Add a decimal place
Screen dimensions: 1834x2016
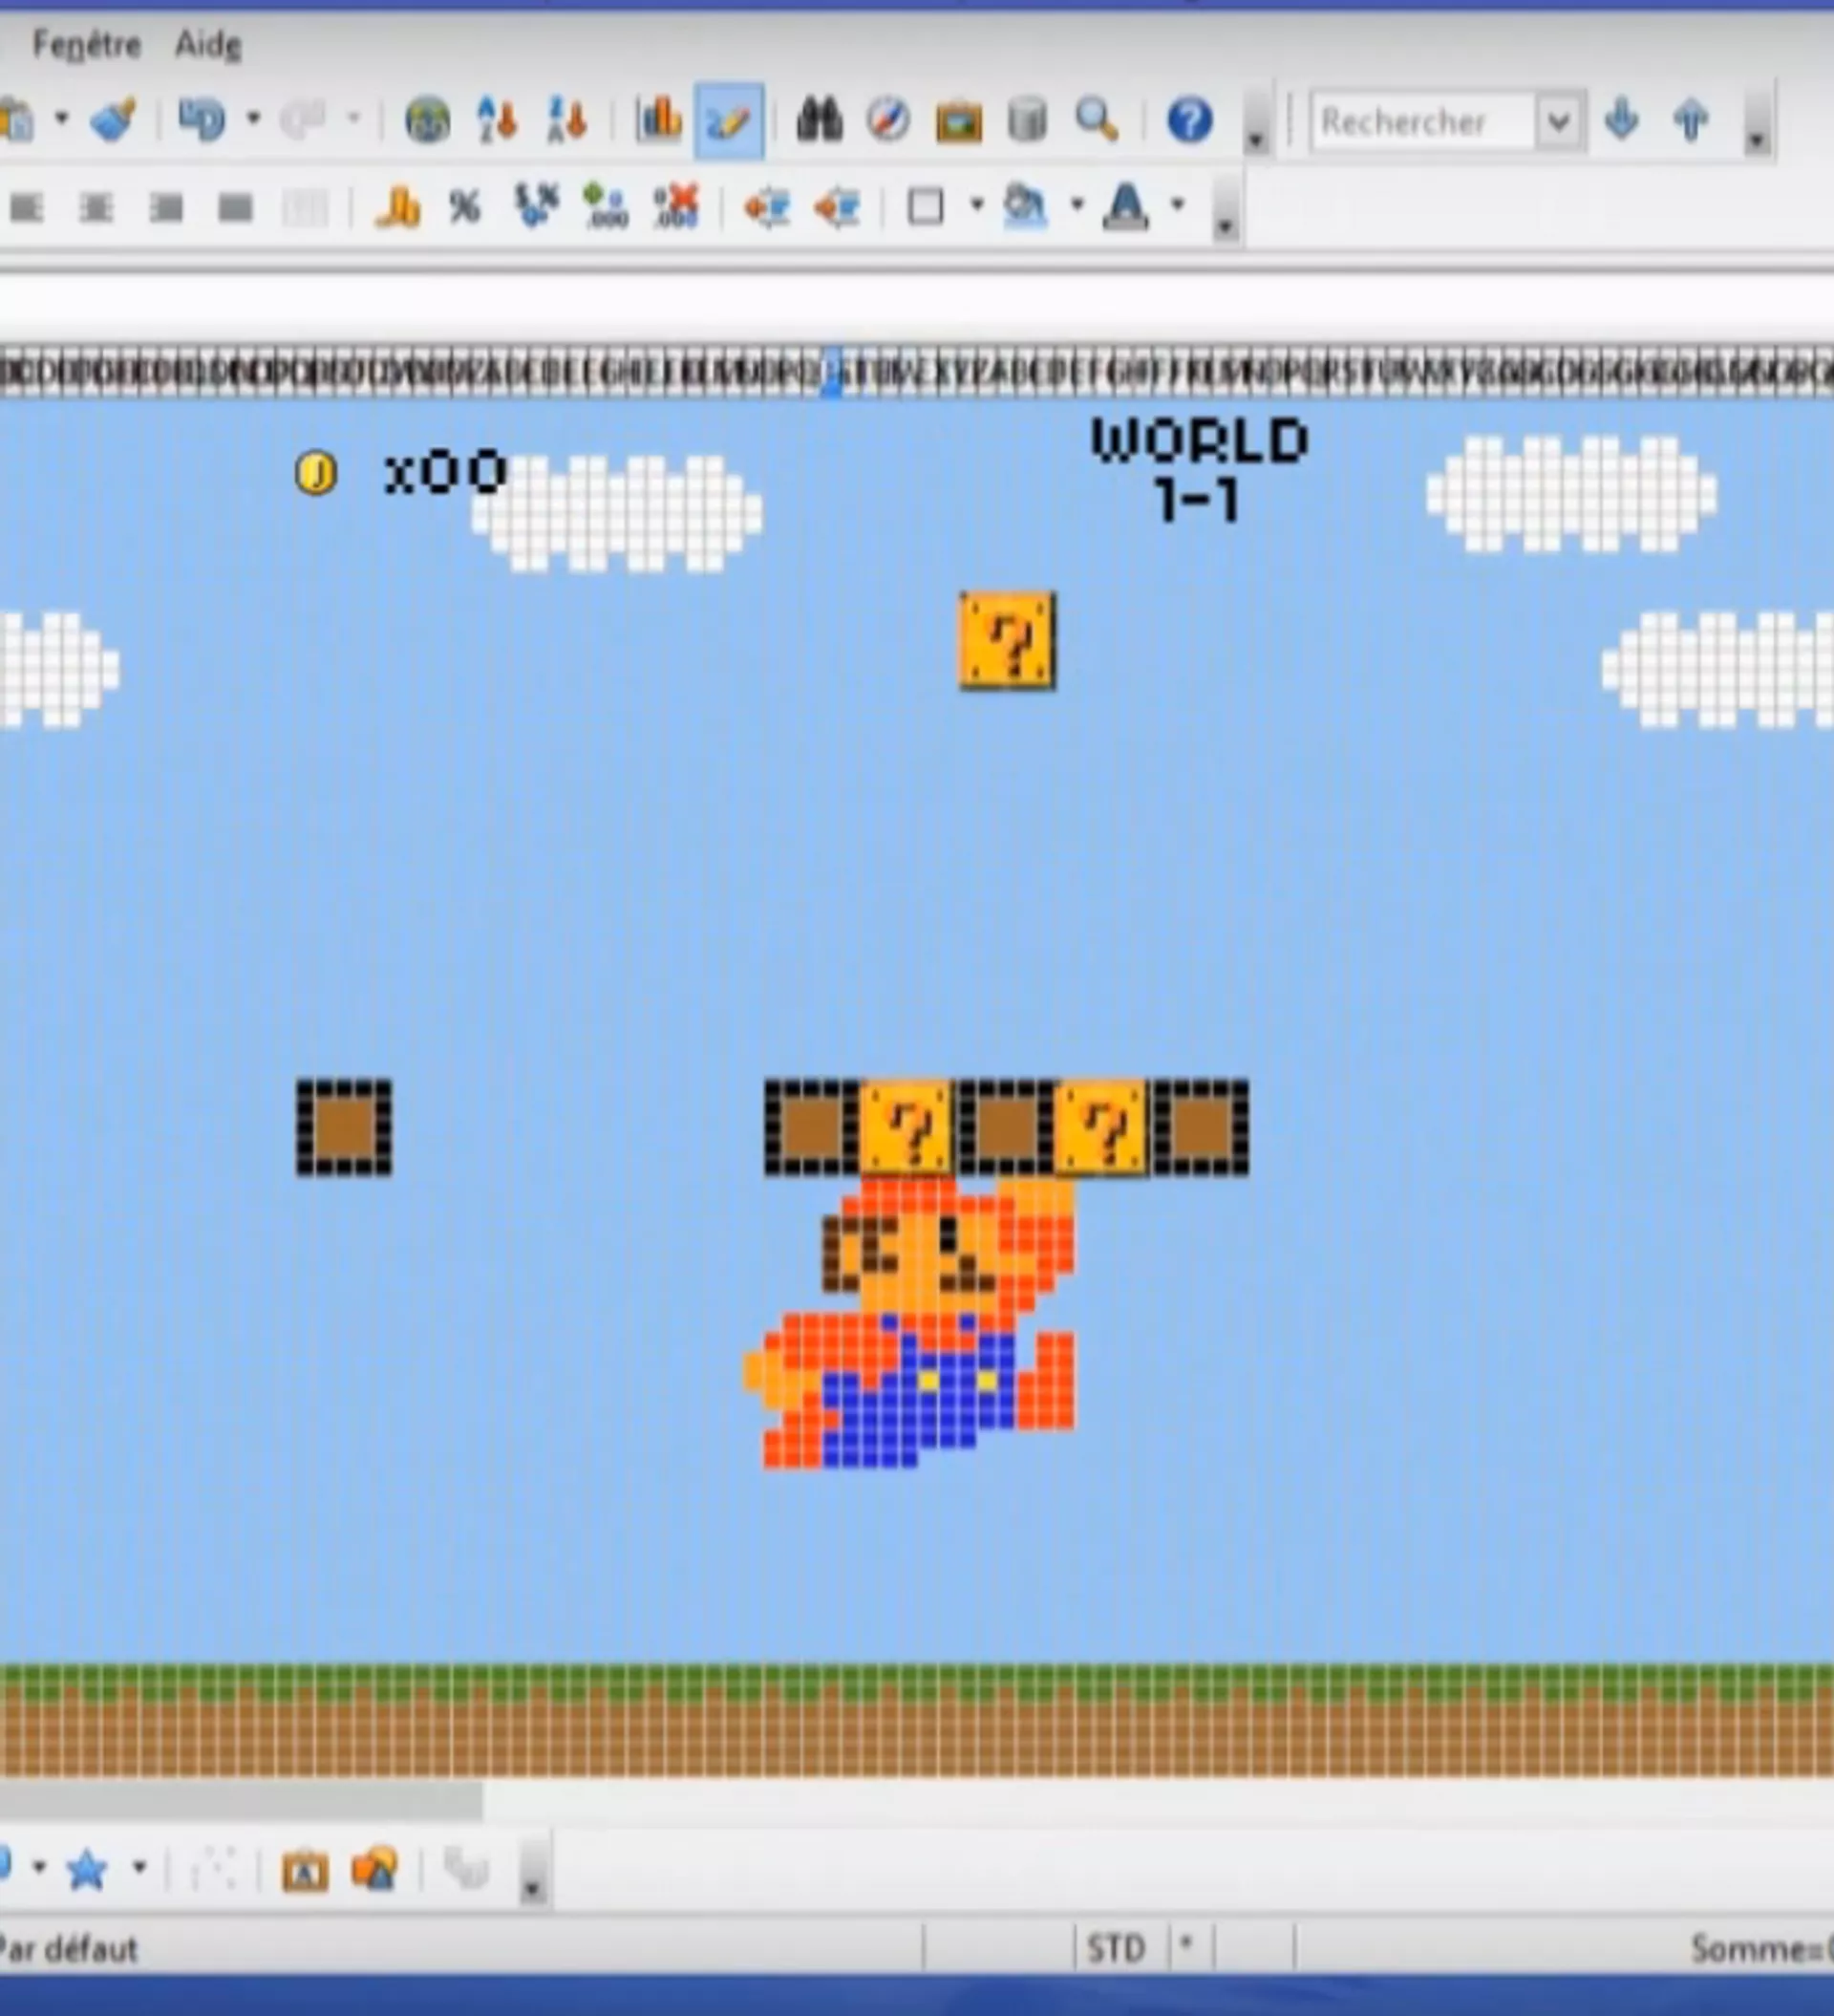coord(606,206)
